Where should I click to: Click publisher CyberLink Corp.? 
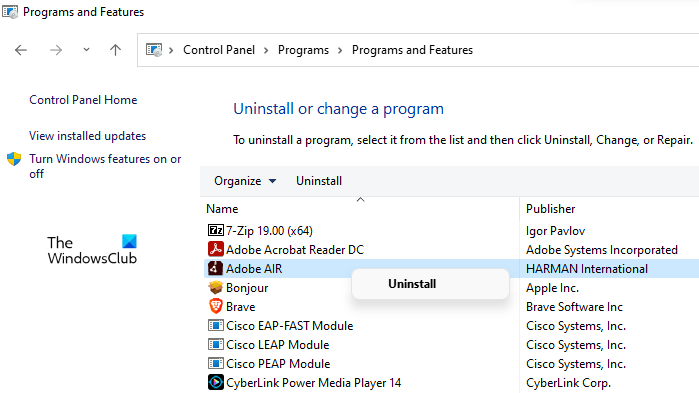(x=568, y=383)
